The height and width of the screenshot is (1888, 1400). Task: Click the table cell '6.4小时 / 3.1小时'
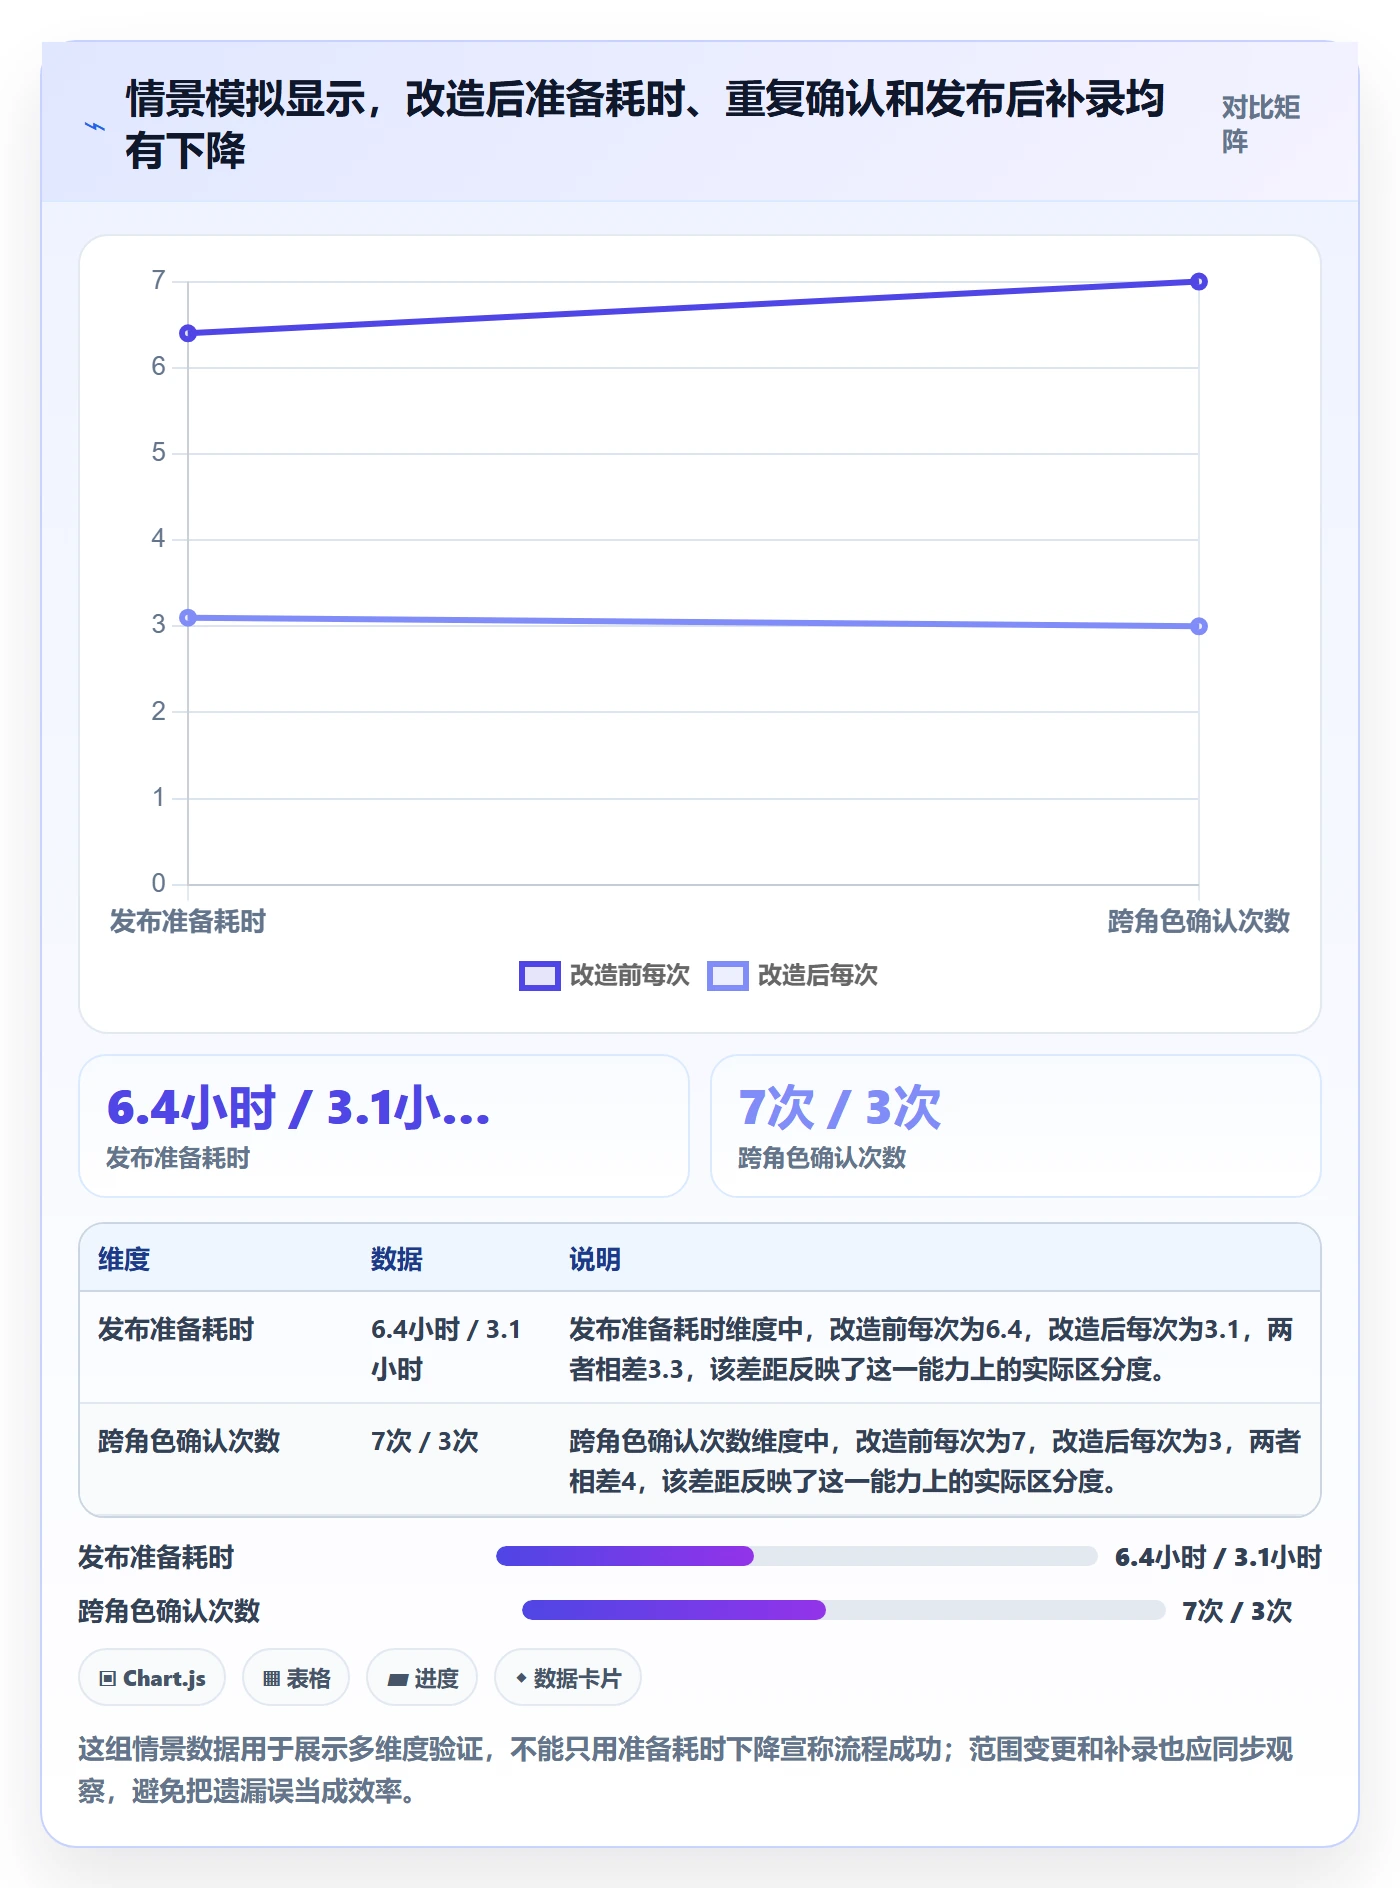click(x=446, y=1349)
